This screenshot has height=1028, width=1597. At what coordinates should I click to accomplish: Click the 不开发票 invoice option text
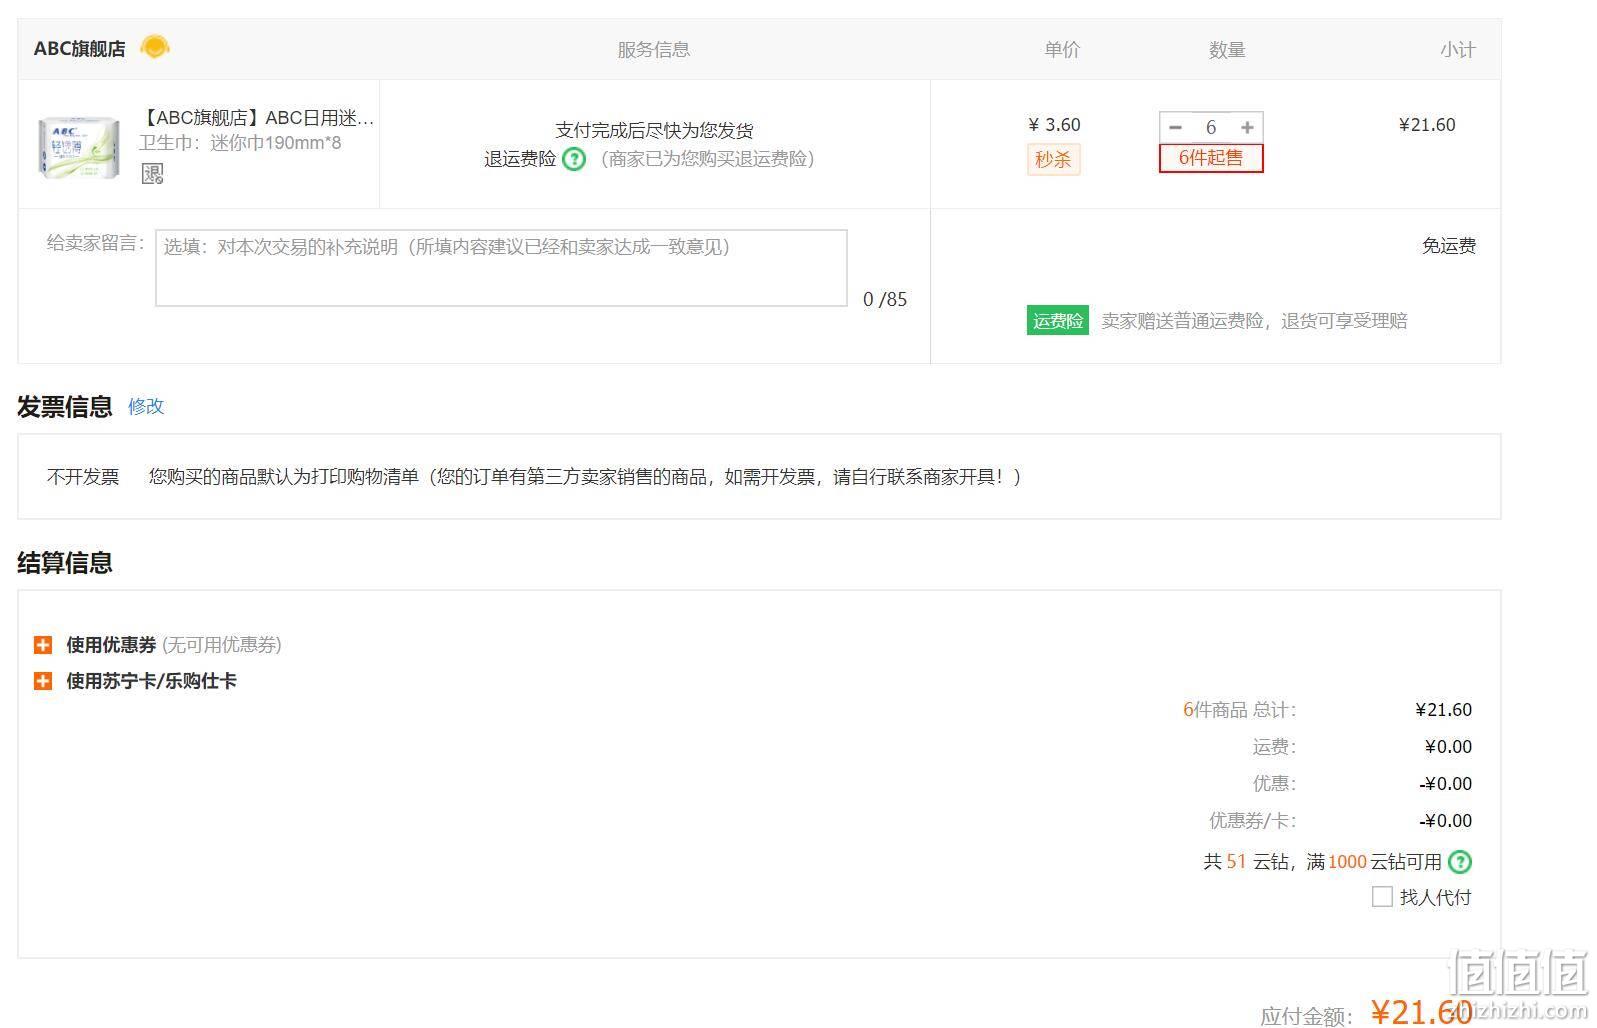[x=83, y=477]
